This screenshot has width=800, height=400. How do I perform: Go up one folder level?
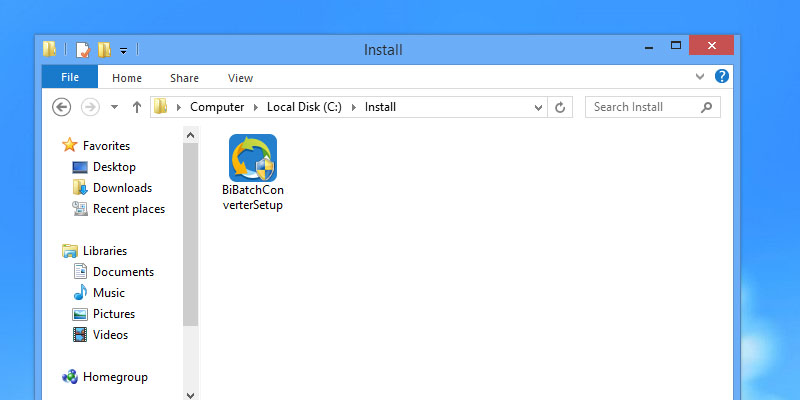point(137,107)
